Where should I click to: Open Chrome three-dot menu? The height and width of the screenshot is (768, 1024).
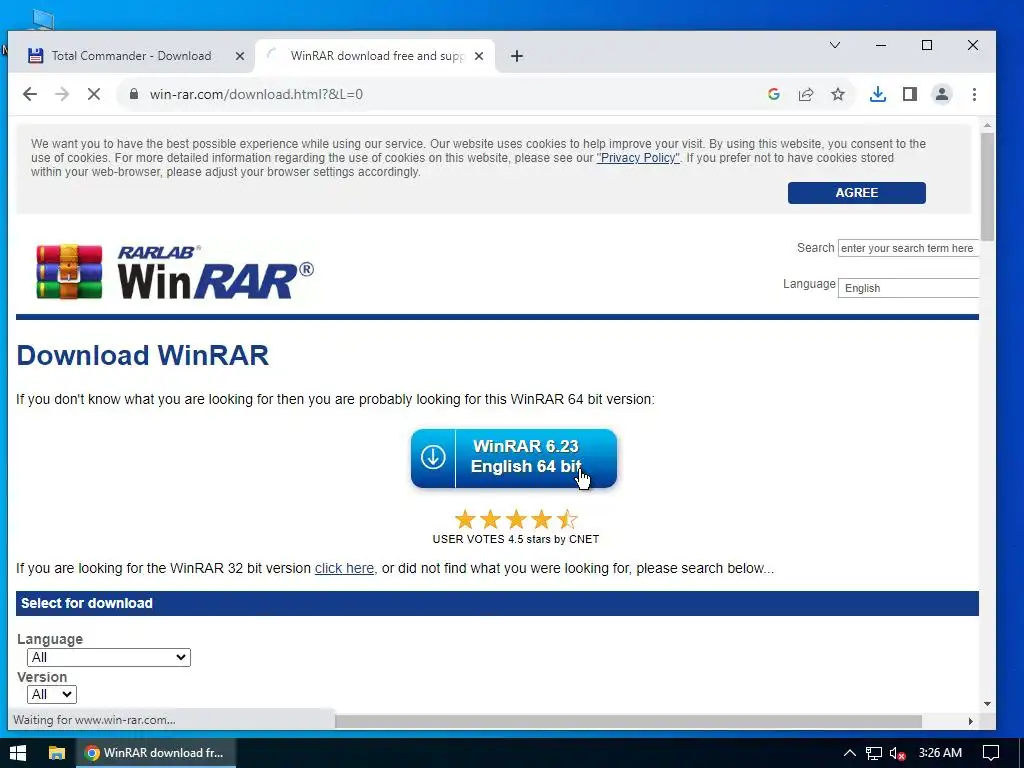(974, 94)
